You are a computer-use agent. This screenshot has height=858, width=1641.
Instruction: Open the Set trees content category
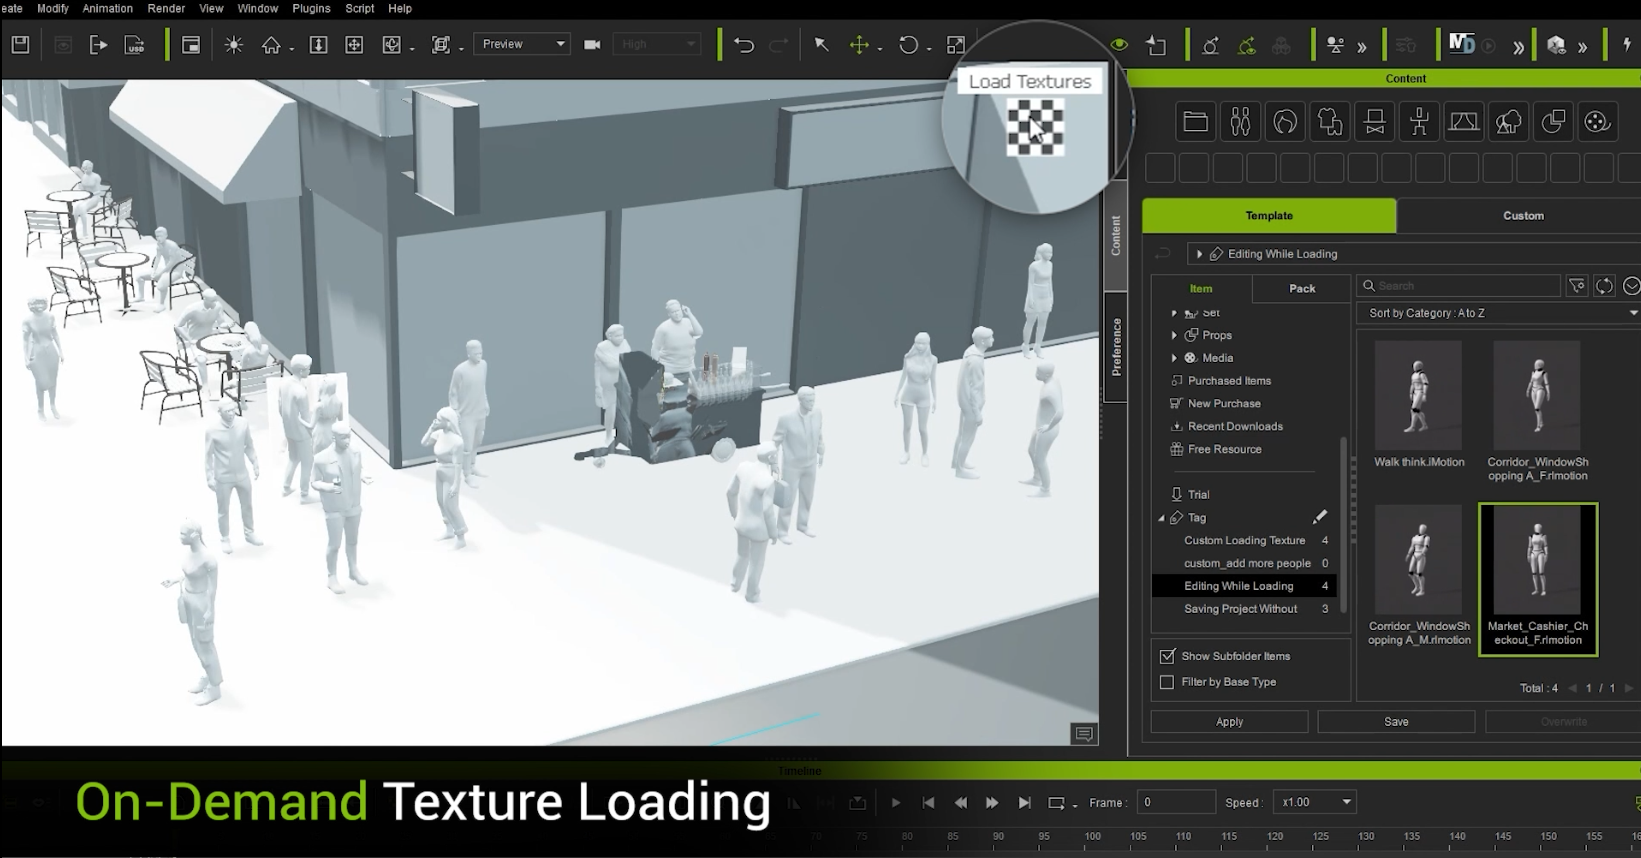pyautogui.click(x=1508, y=122)
